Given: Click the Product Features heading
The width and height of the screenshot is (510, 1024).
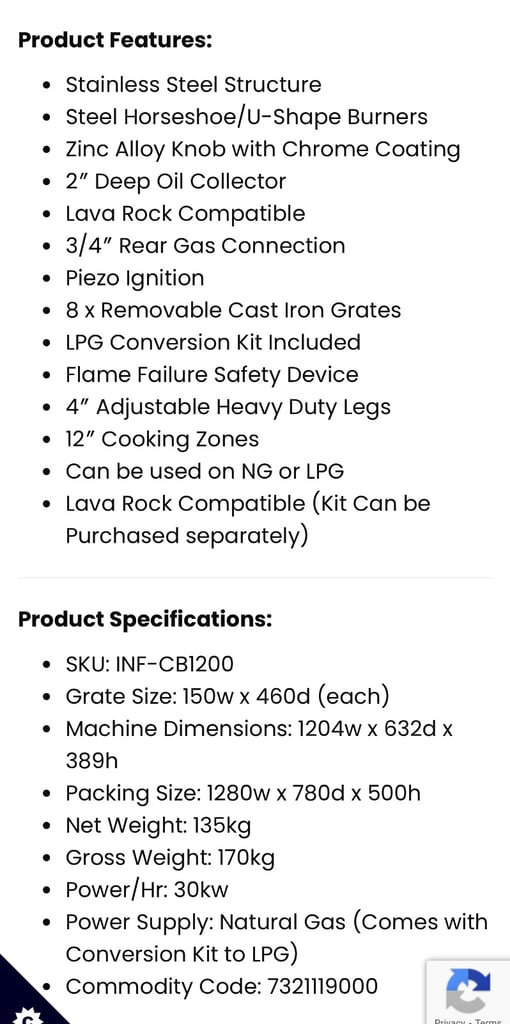Looking at the screenshot, I should click(x=115, y=40).
